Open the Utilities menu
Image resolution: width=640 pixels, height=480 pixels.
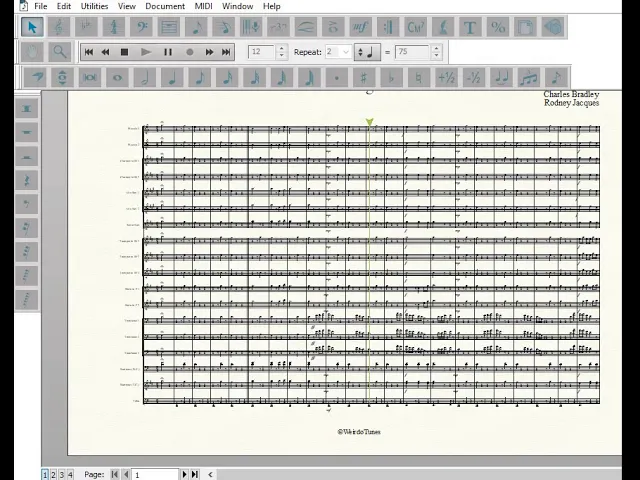coord(94,6)
